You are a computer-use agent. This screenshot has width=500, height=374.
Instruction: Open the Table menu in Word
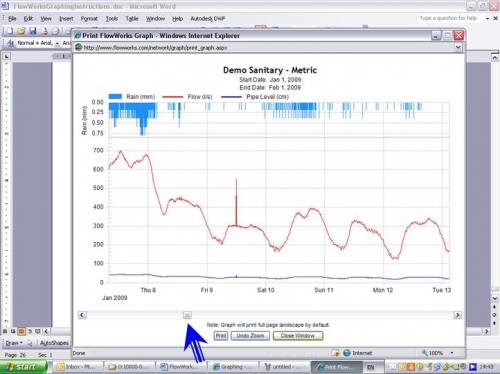[132, 19]
